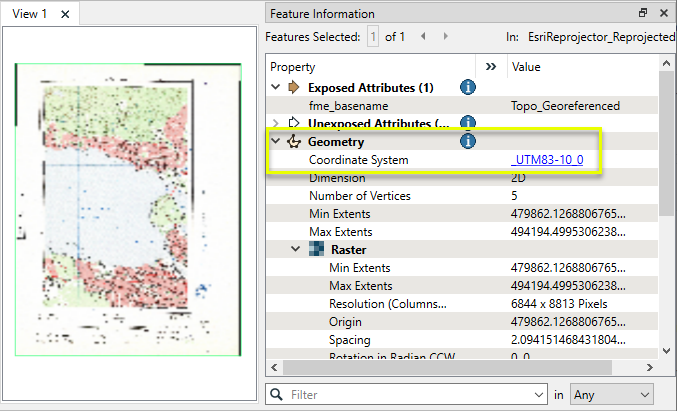The image size is (677, 411).
Task: Click the Geometry info icon
Action: pos(467,141)
